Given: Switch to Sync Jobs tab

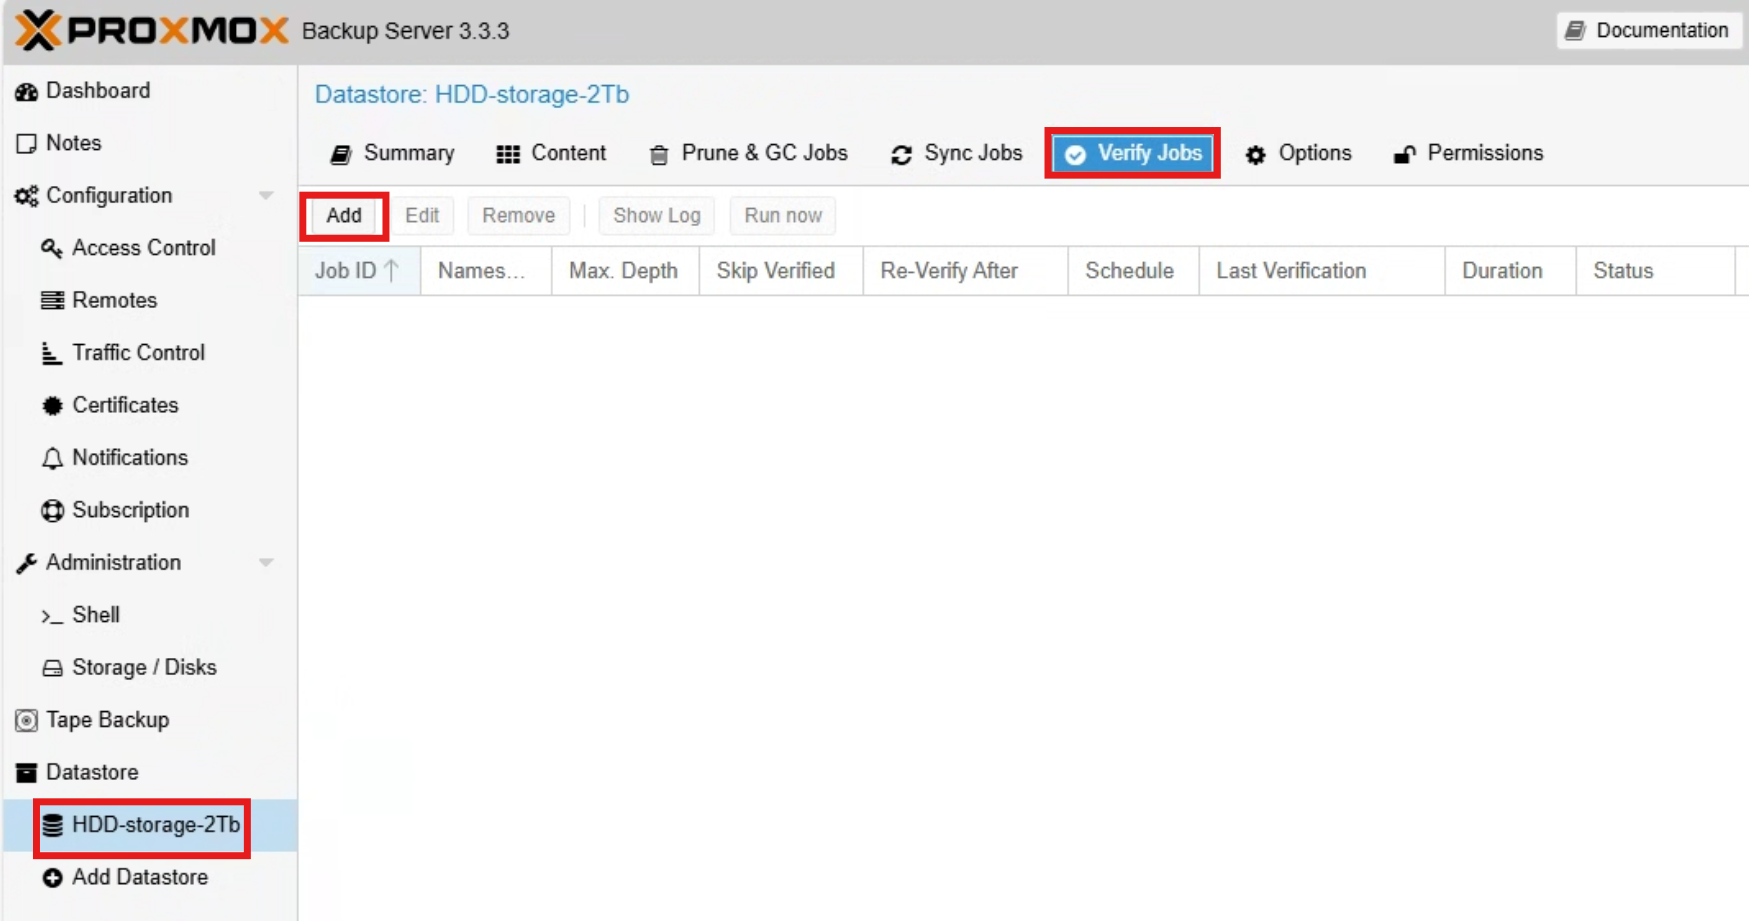Looking at the screenshot, I should click(x=956, y=153).
